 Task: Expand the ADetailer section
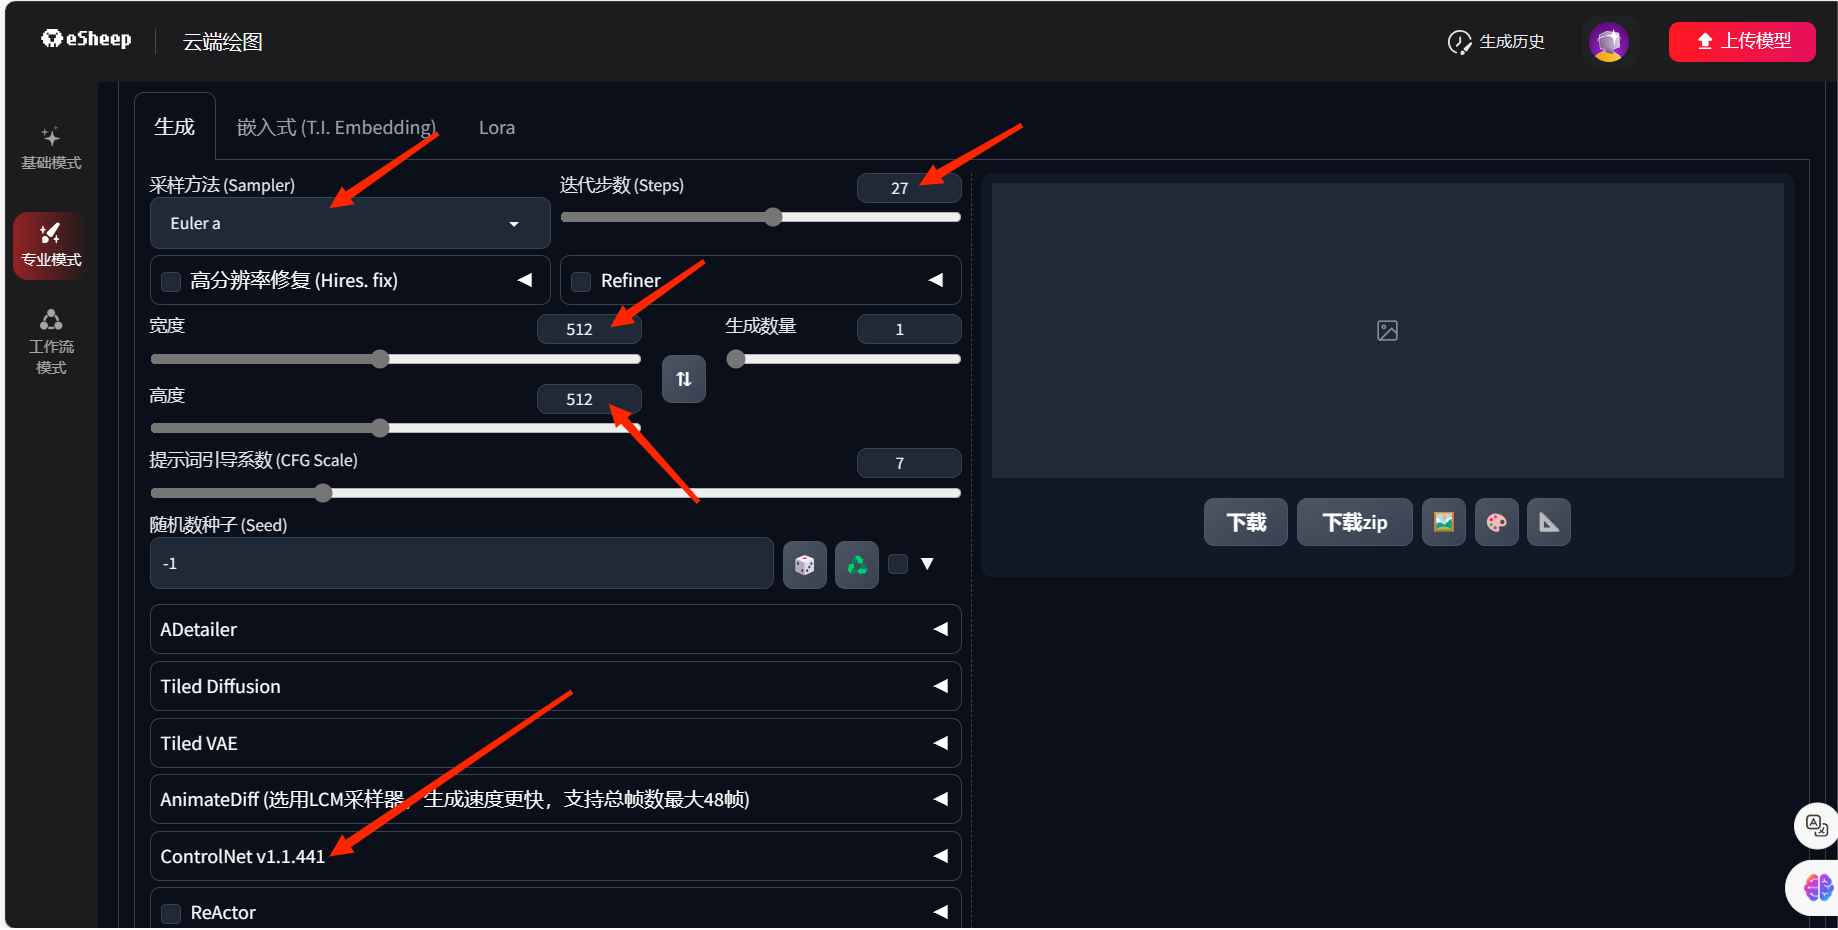[x=555, y=629]
